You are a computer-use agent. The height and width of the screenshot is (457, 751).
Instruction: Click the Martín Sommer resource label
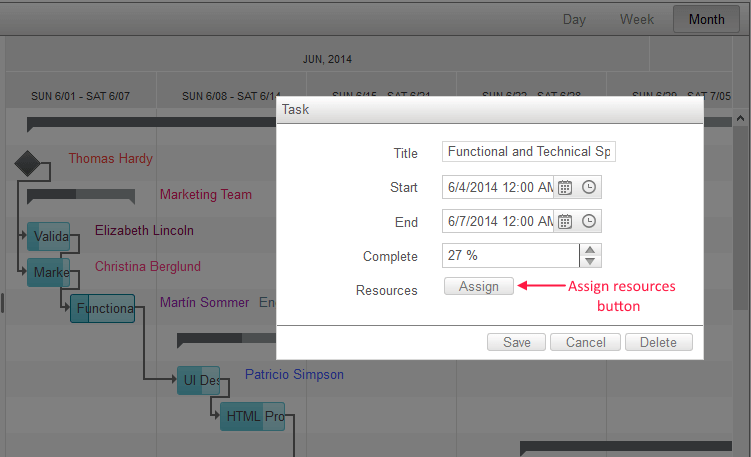pyautogui.click(x=205, y=302)
